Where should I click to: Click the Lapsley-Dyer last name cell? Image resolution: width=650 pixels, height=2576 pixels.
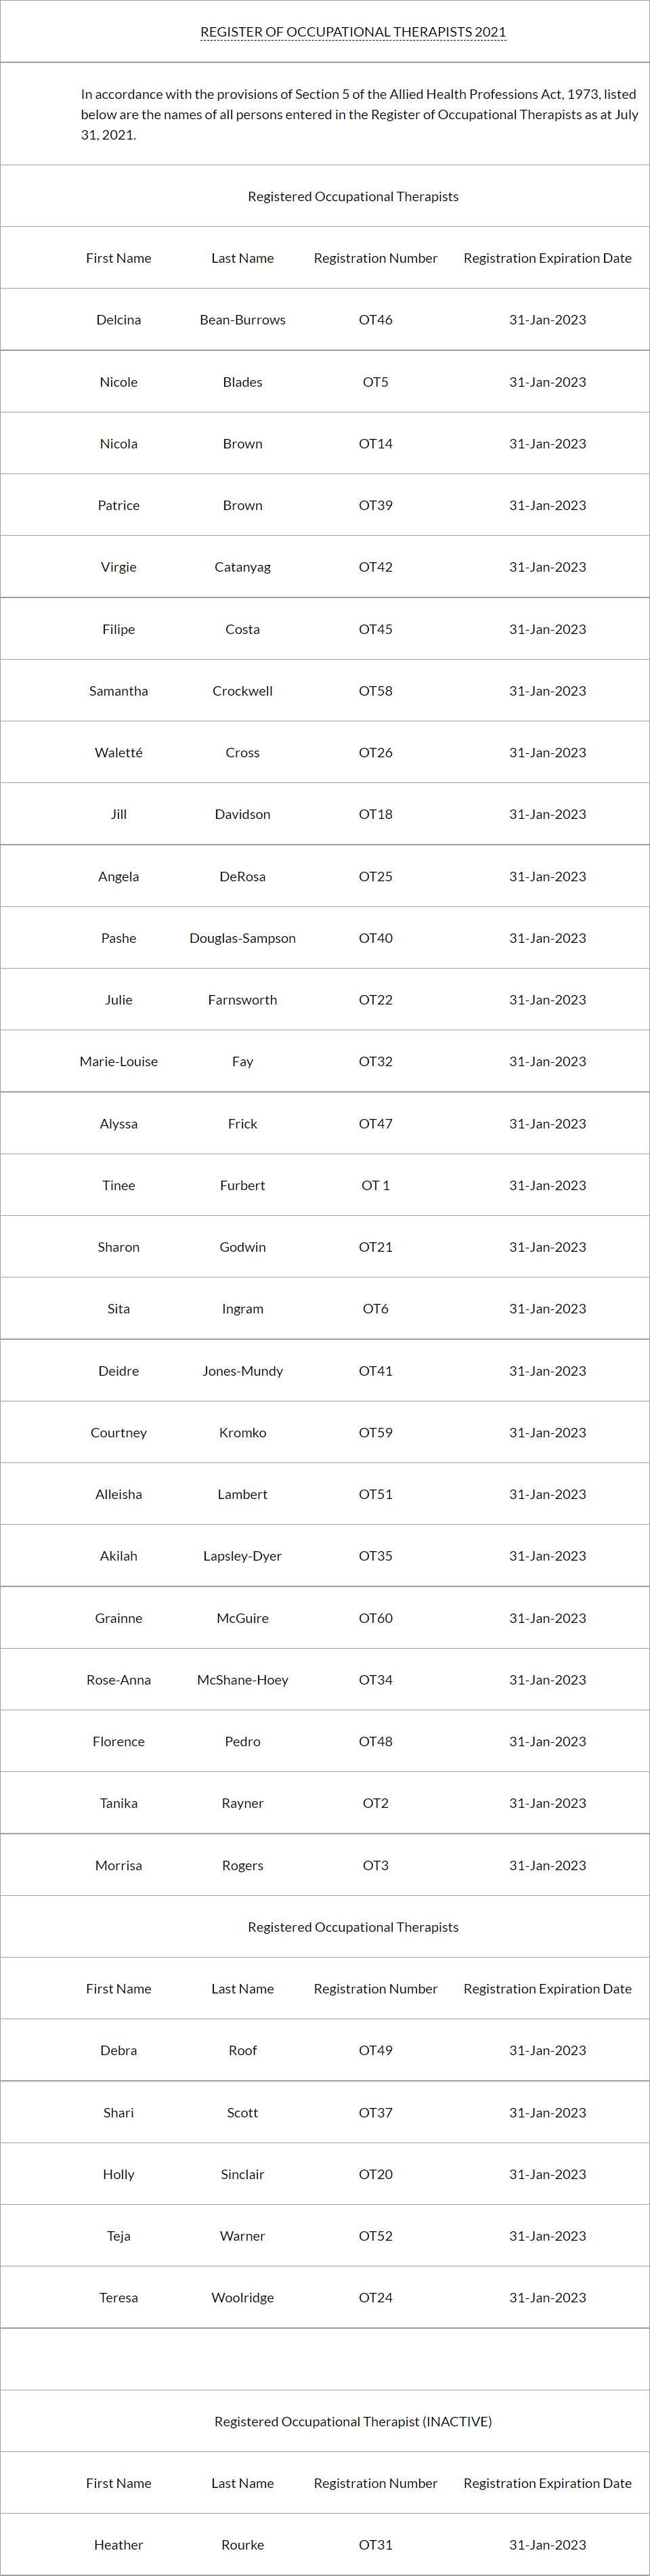(242, 1556)
